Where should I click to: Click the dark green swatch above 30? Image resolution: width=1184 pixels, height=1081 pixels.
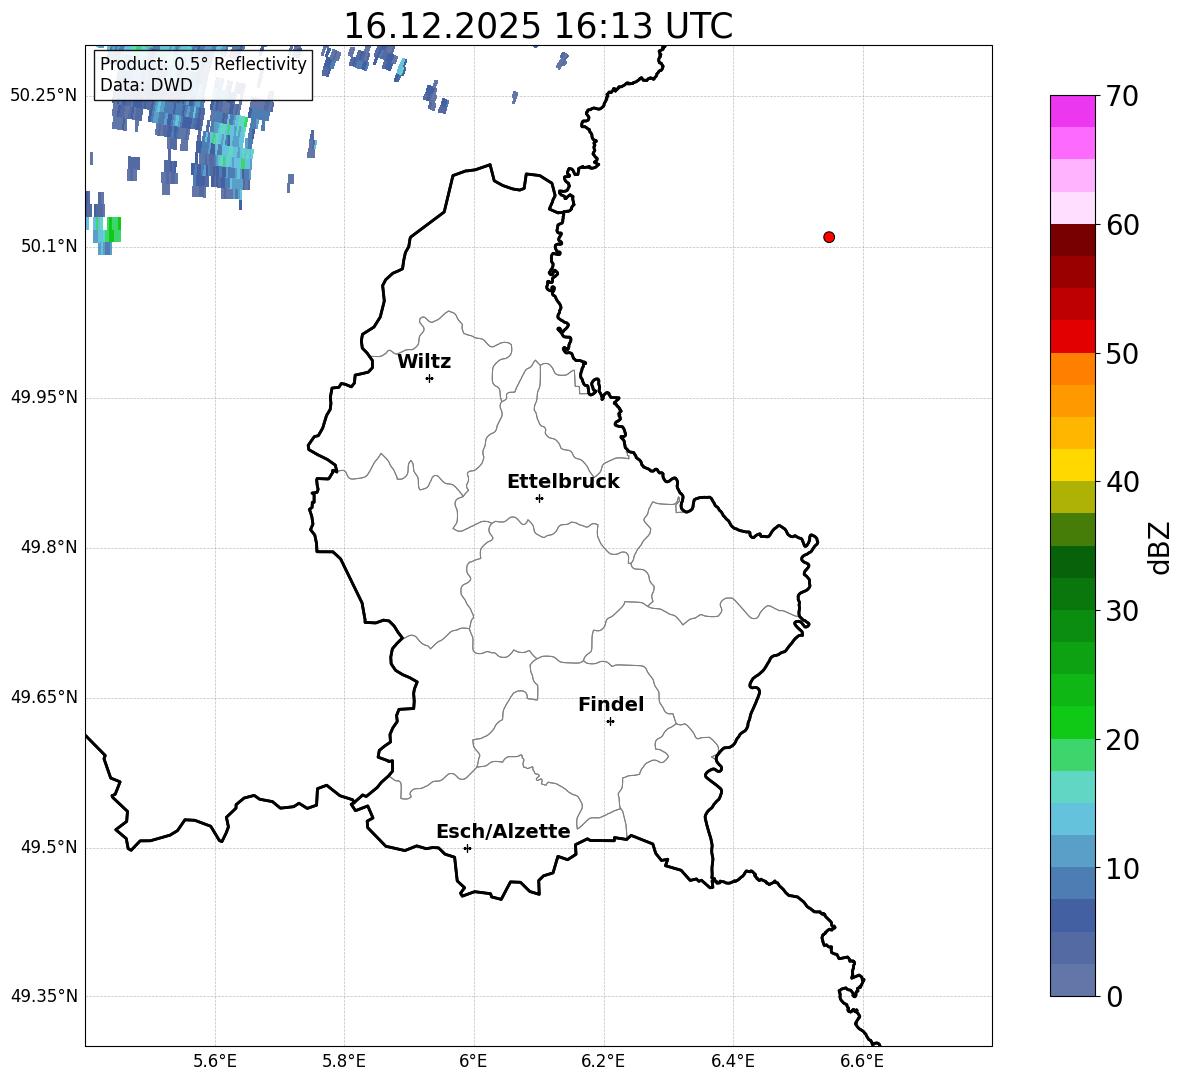1073,594
